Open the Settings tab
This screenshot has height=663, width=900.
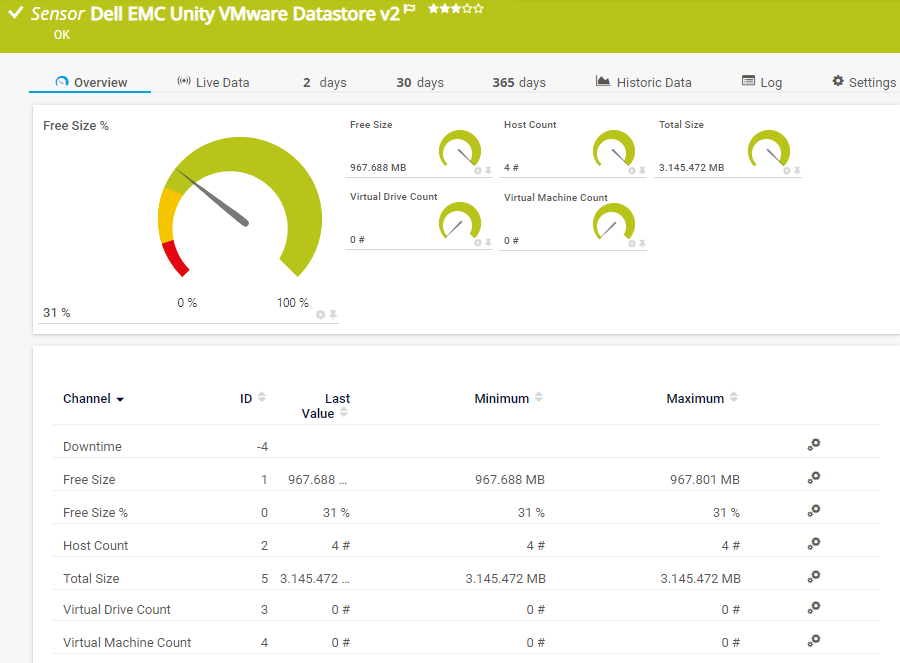pyautogui.click(x=864, y=82)
